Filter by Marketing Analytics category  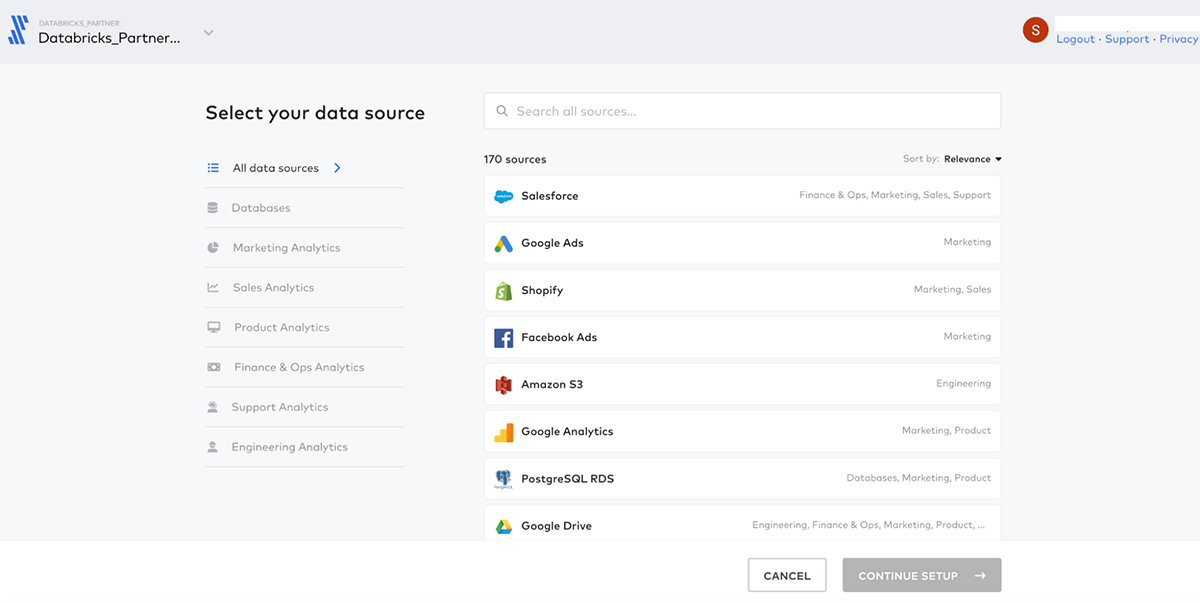pos(286,248)
